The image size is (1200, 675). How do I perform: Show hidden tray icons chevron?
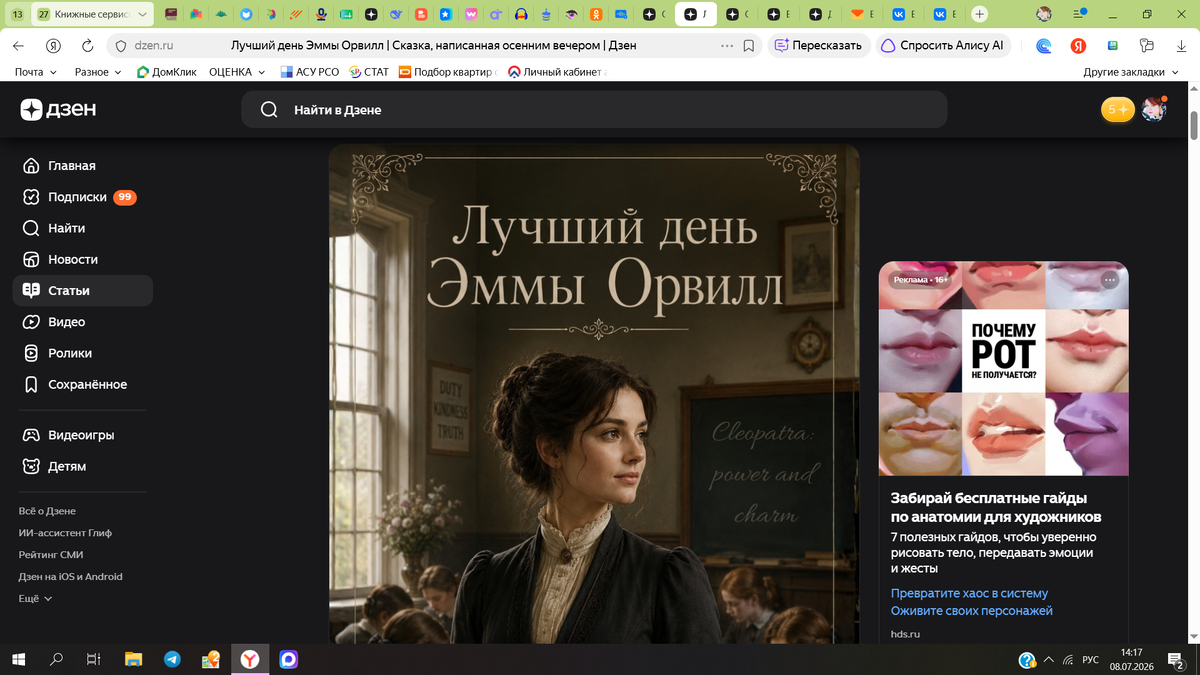pos(1048,660)
